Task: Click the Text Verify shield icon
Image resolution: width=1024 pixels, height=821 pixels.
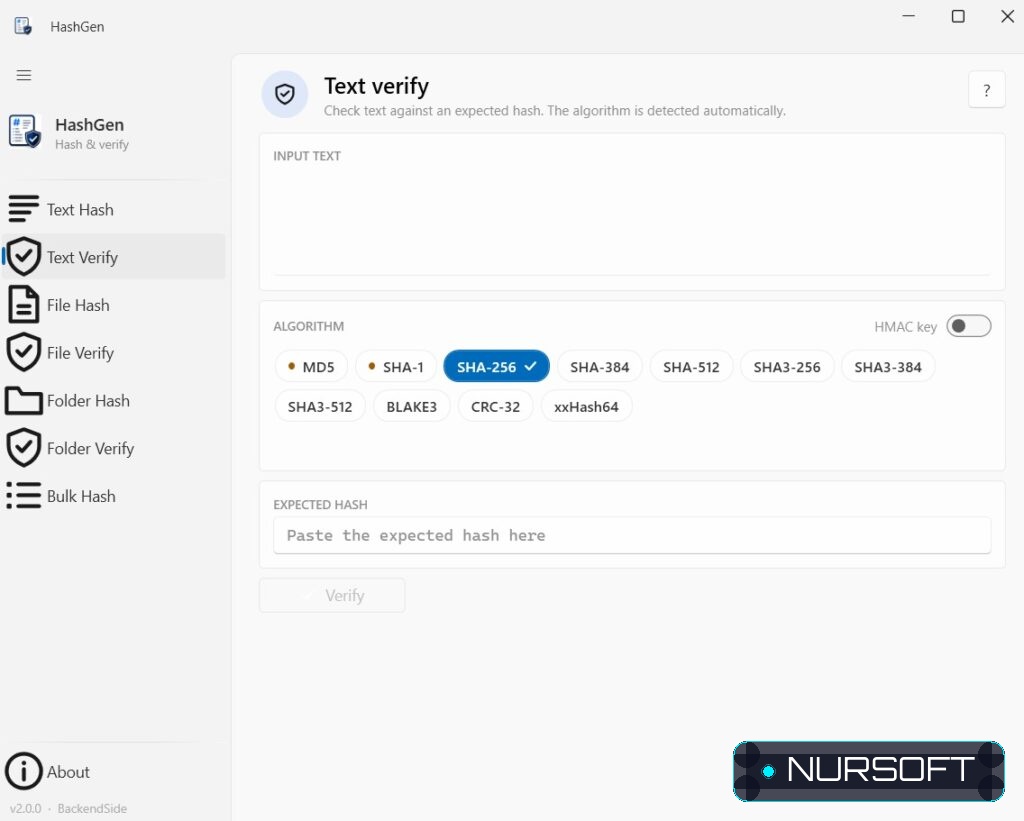Action: [24, 257]
